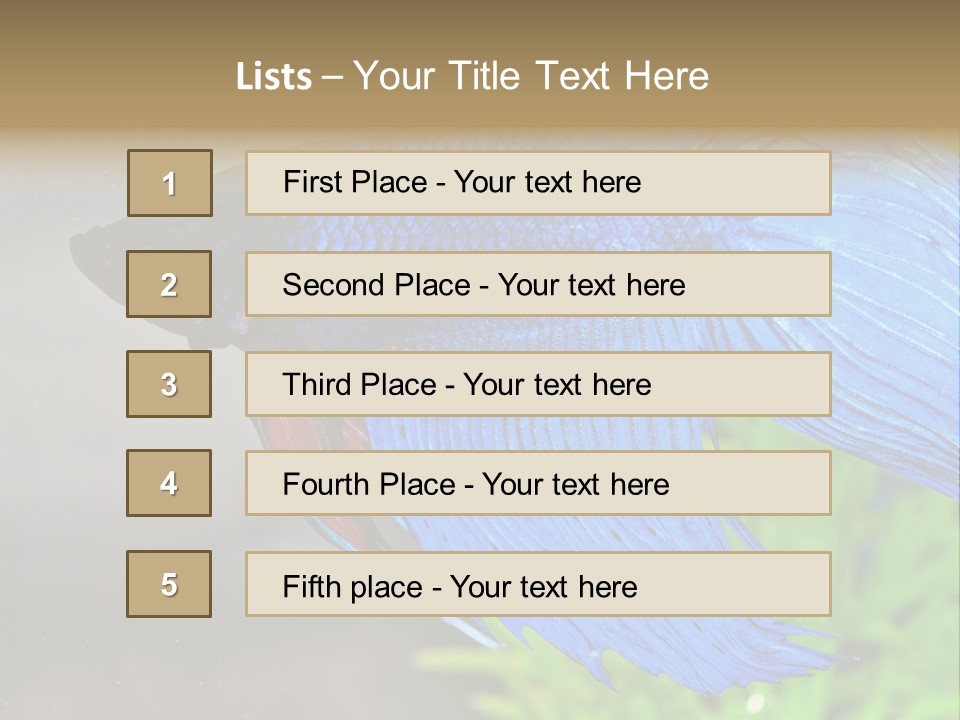
Task: Click the bold word Lists in title
Action: [x=273, y=77]
